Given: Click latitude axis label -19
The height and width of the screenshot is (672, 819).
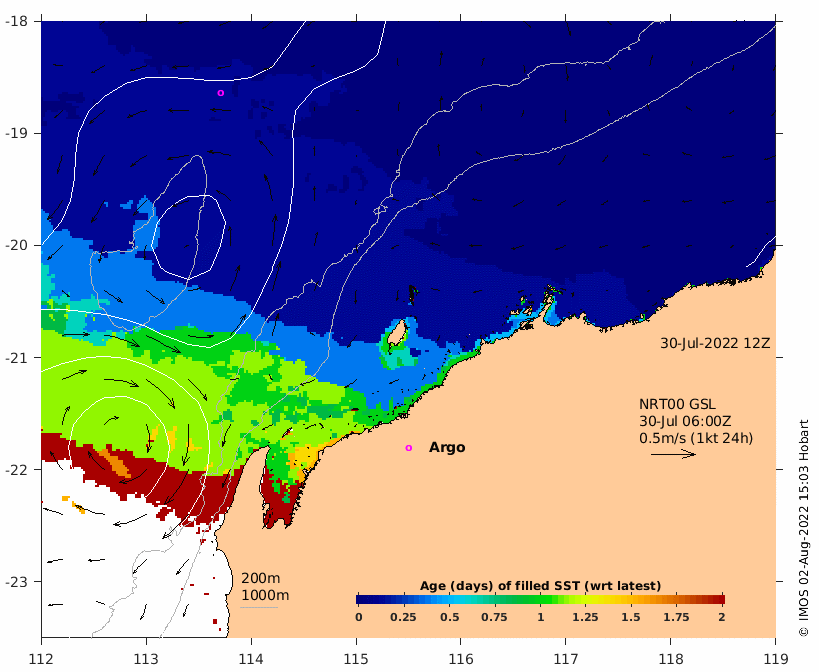Looking at the screenshot, I should pos(15,133).
